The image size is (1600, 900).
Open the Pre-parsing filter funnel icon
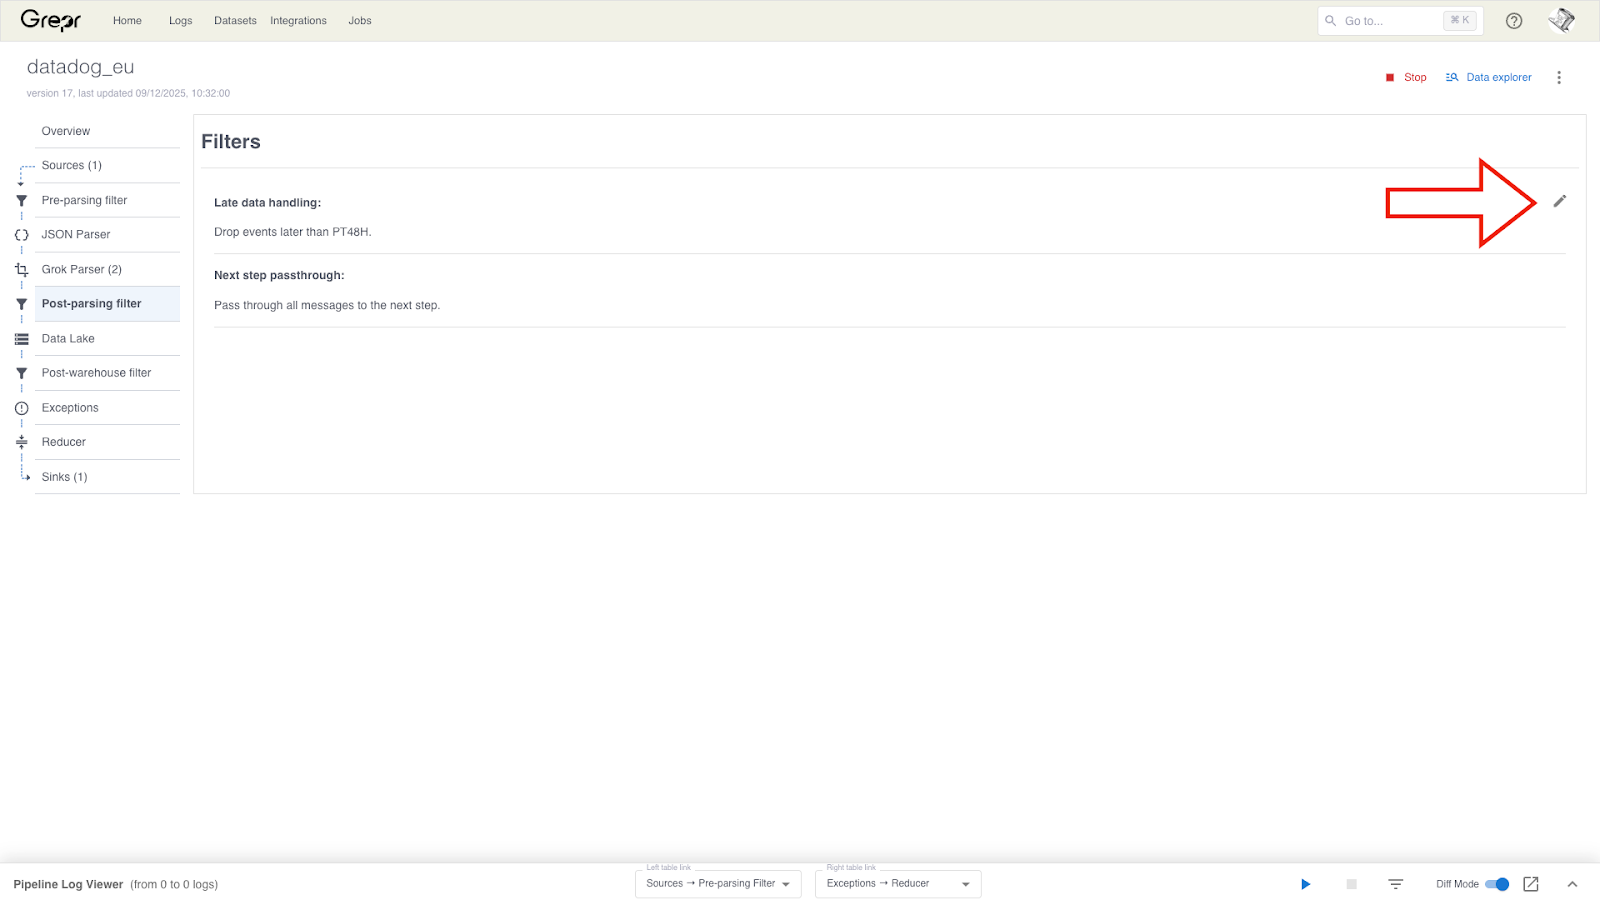pyautogui.click(x=21, y=200)
